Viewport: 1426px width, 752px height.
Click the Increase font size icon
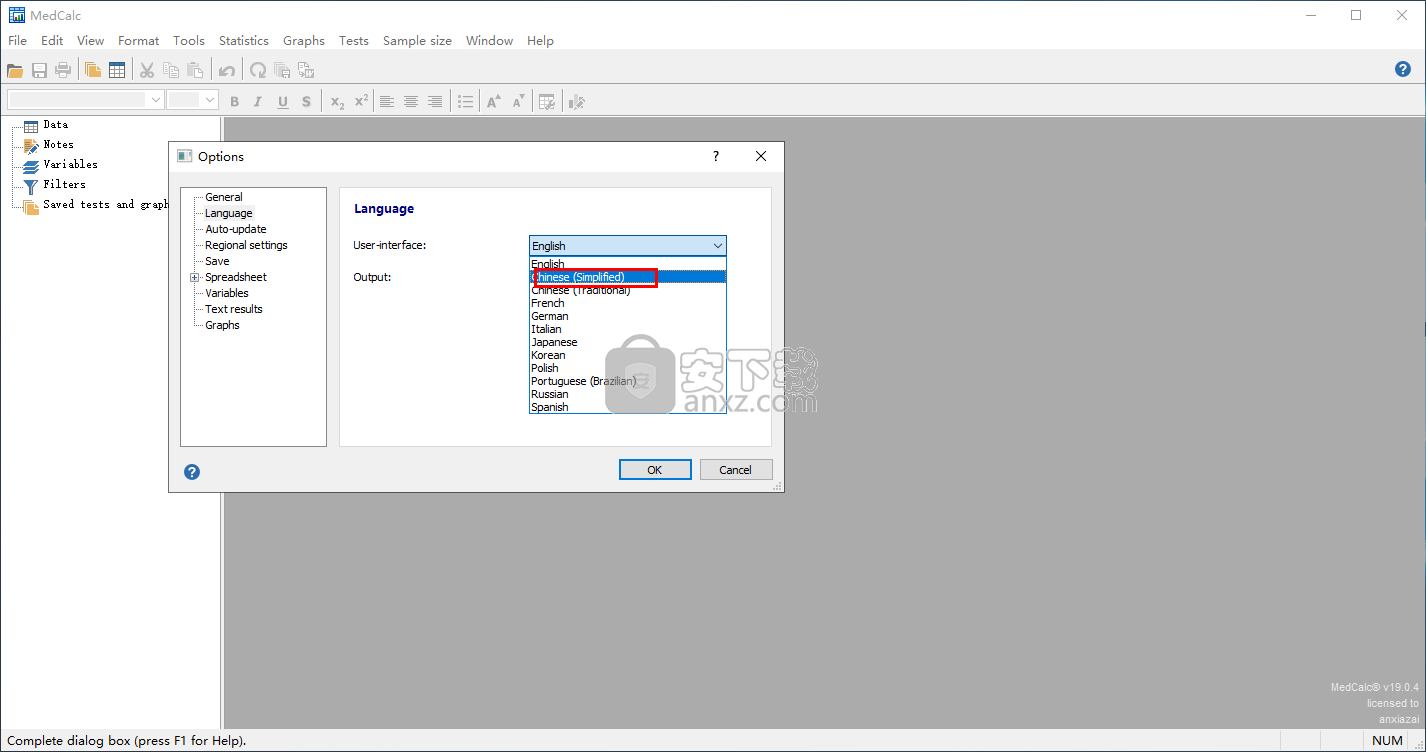pos(494,101)
